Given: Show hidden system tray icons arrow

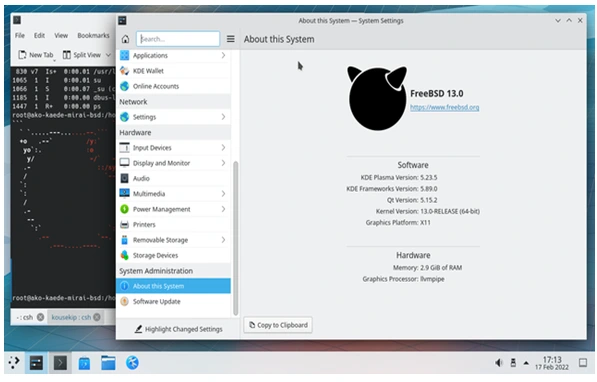Looking at the screenshot, I should pyautogui.click(x=526, y=363).
